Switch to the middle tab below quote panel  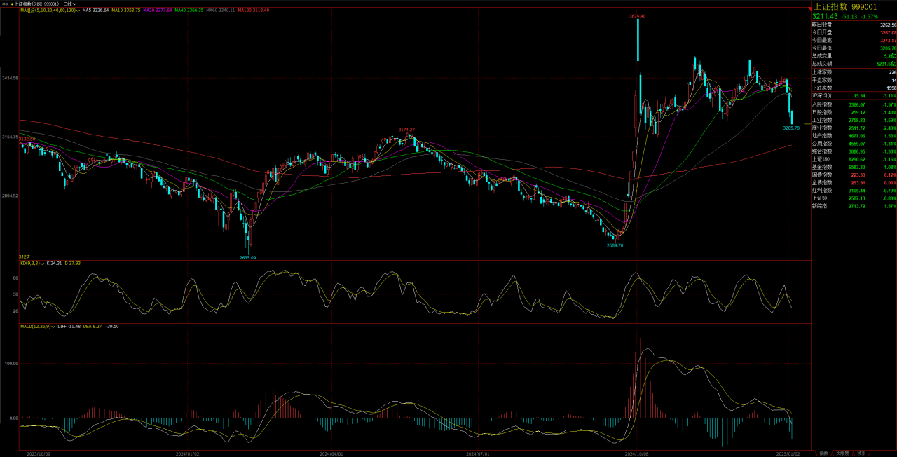click(x=841, y=451)
